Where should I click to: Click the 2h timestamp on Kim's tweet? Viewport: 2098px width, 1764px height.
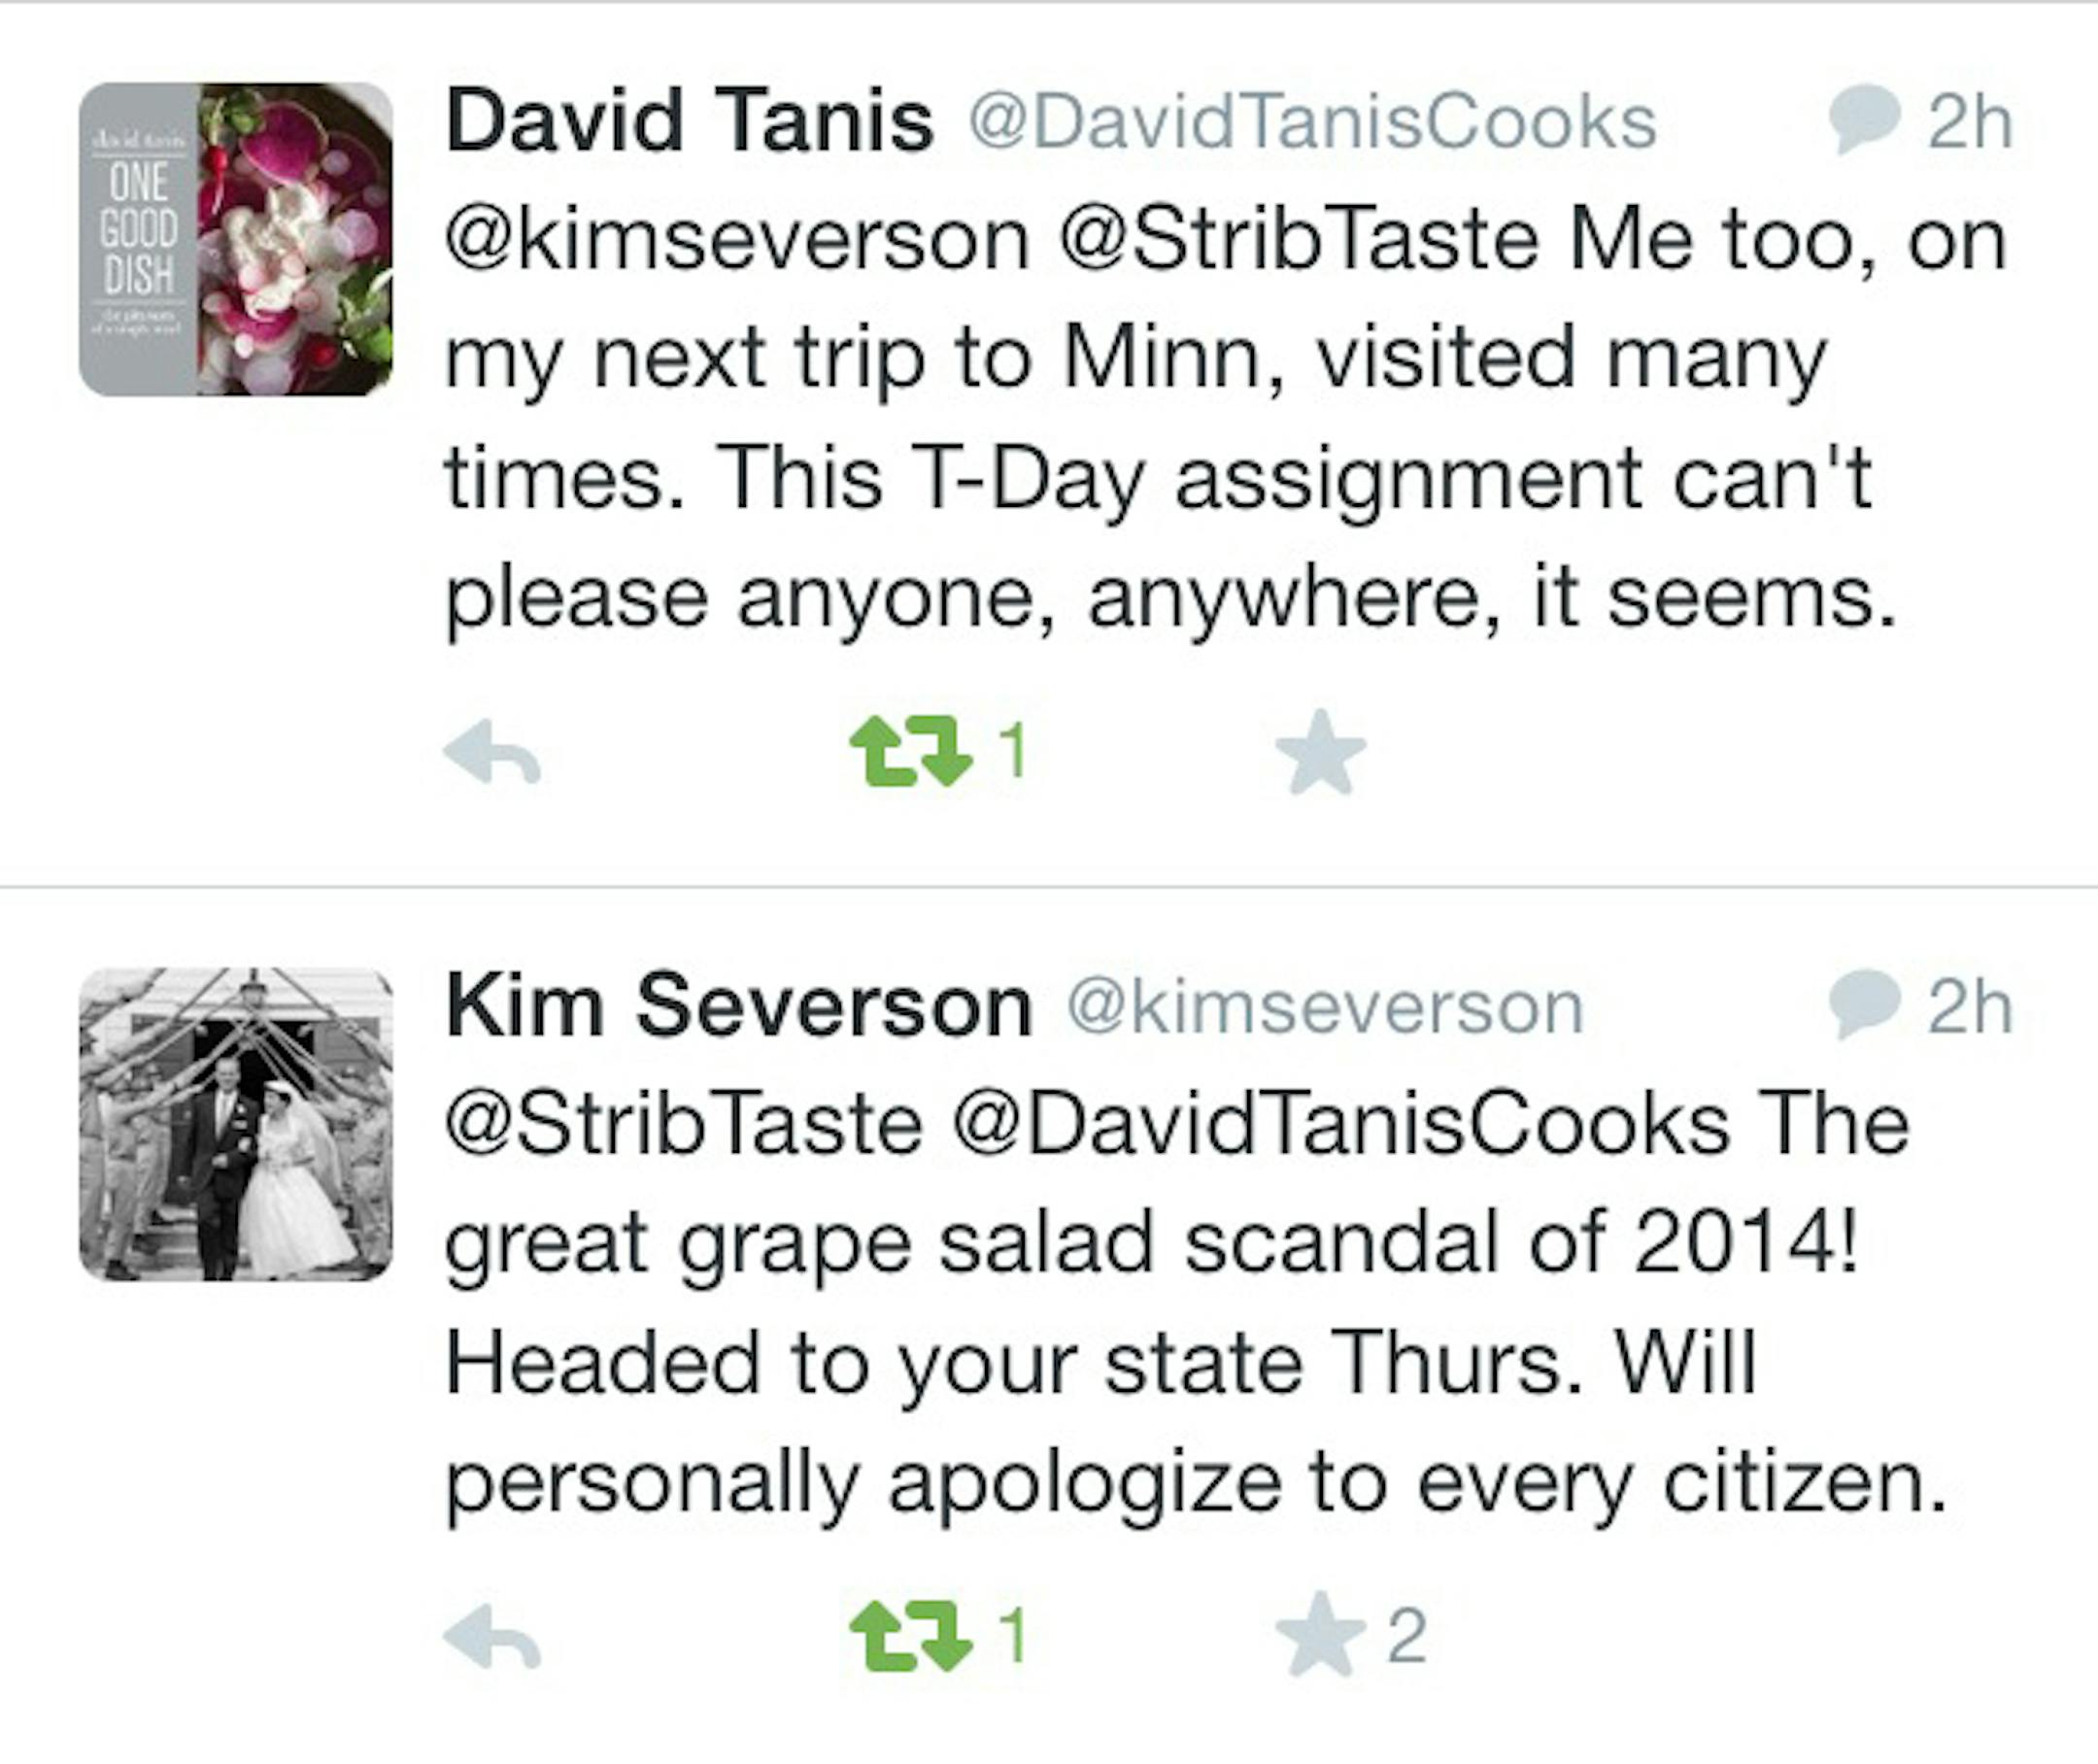point(1969,1007)
